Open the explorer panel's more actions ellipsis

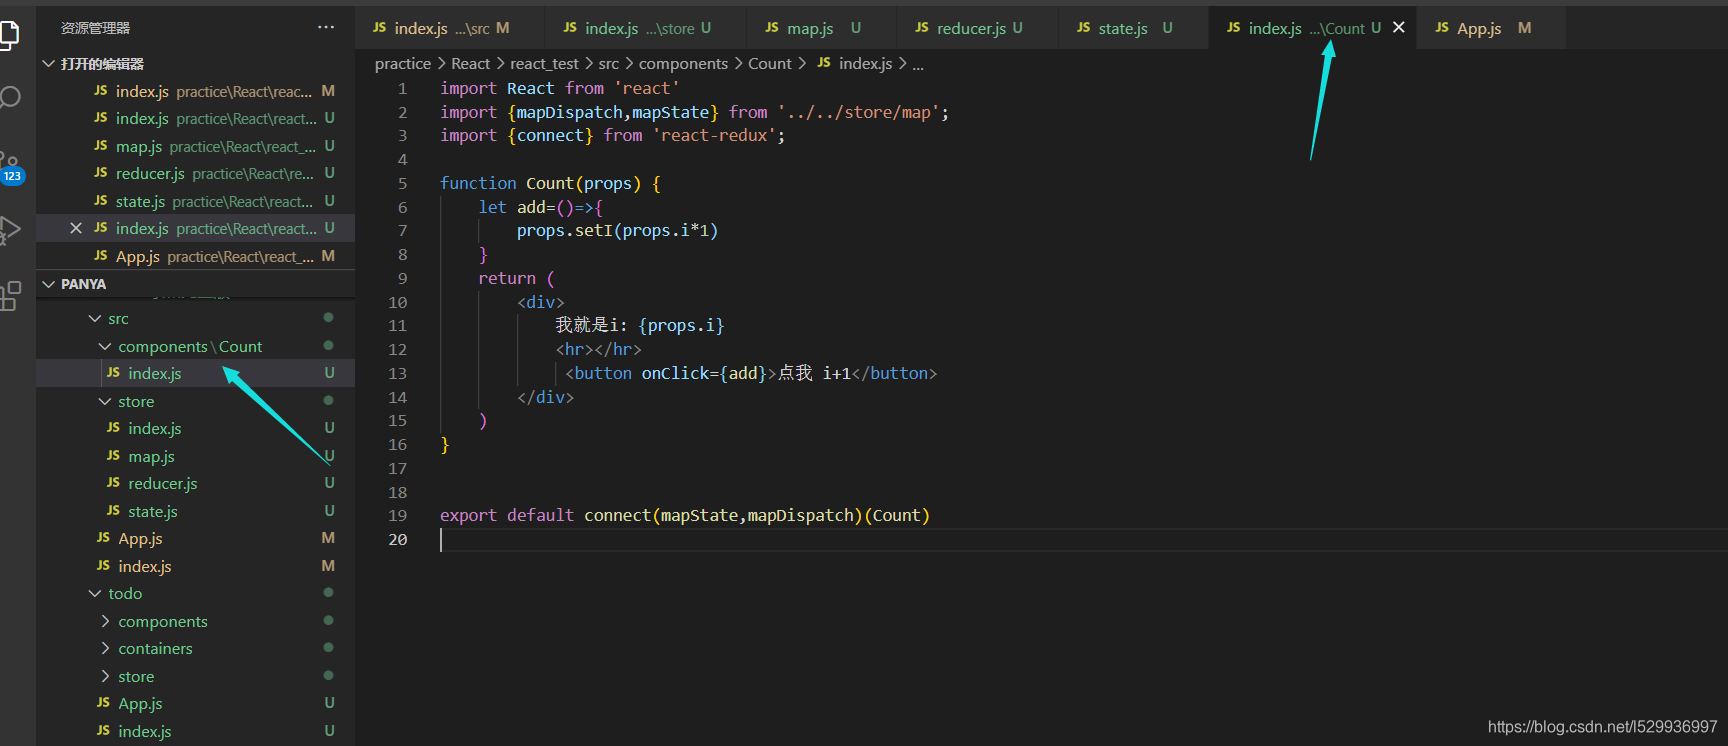coord(326,28)
